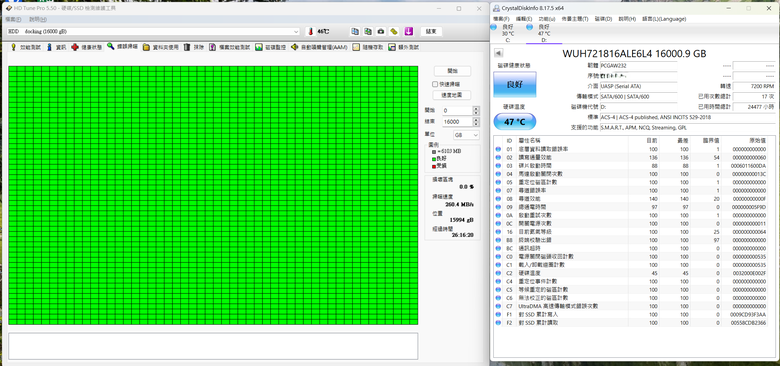
Task: Switch to the 隨機存取 random access tab
Action: pos(367,47)
